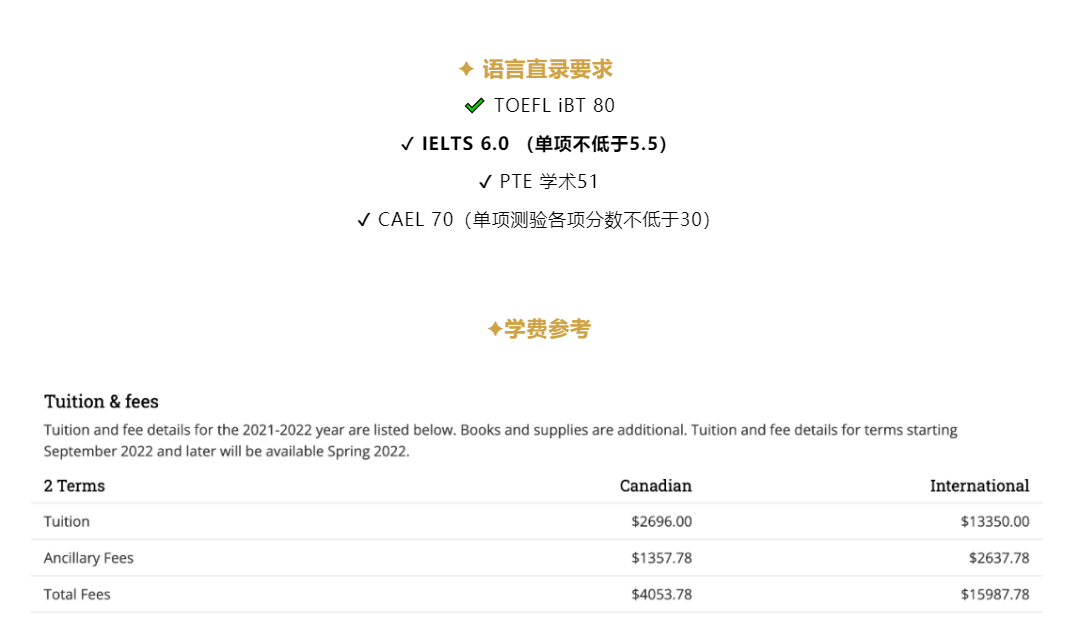Click the check mark before IELTS 6.0

click(407, 145)
